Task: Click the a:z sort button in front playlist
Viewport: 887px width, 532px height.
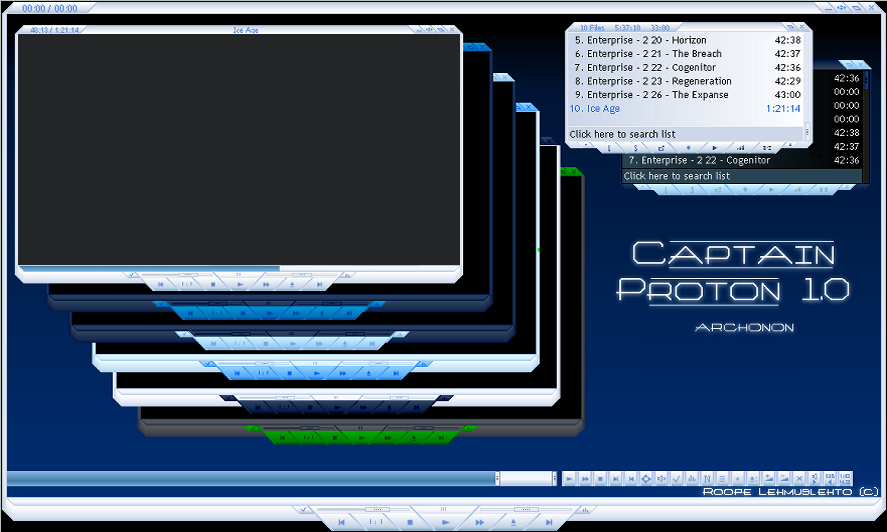Action: click(767, 148)
